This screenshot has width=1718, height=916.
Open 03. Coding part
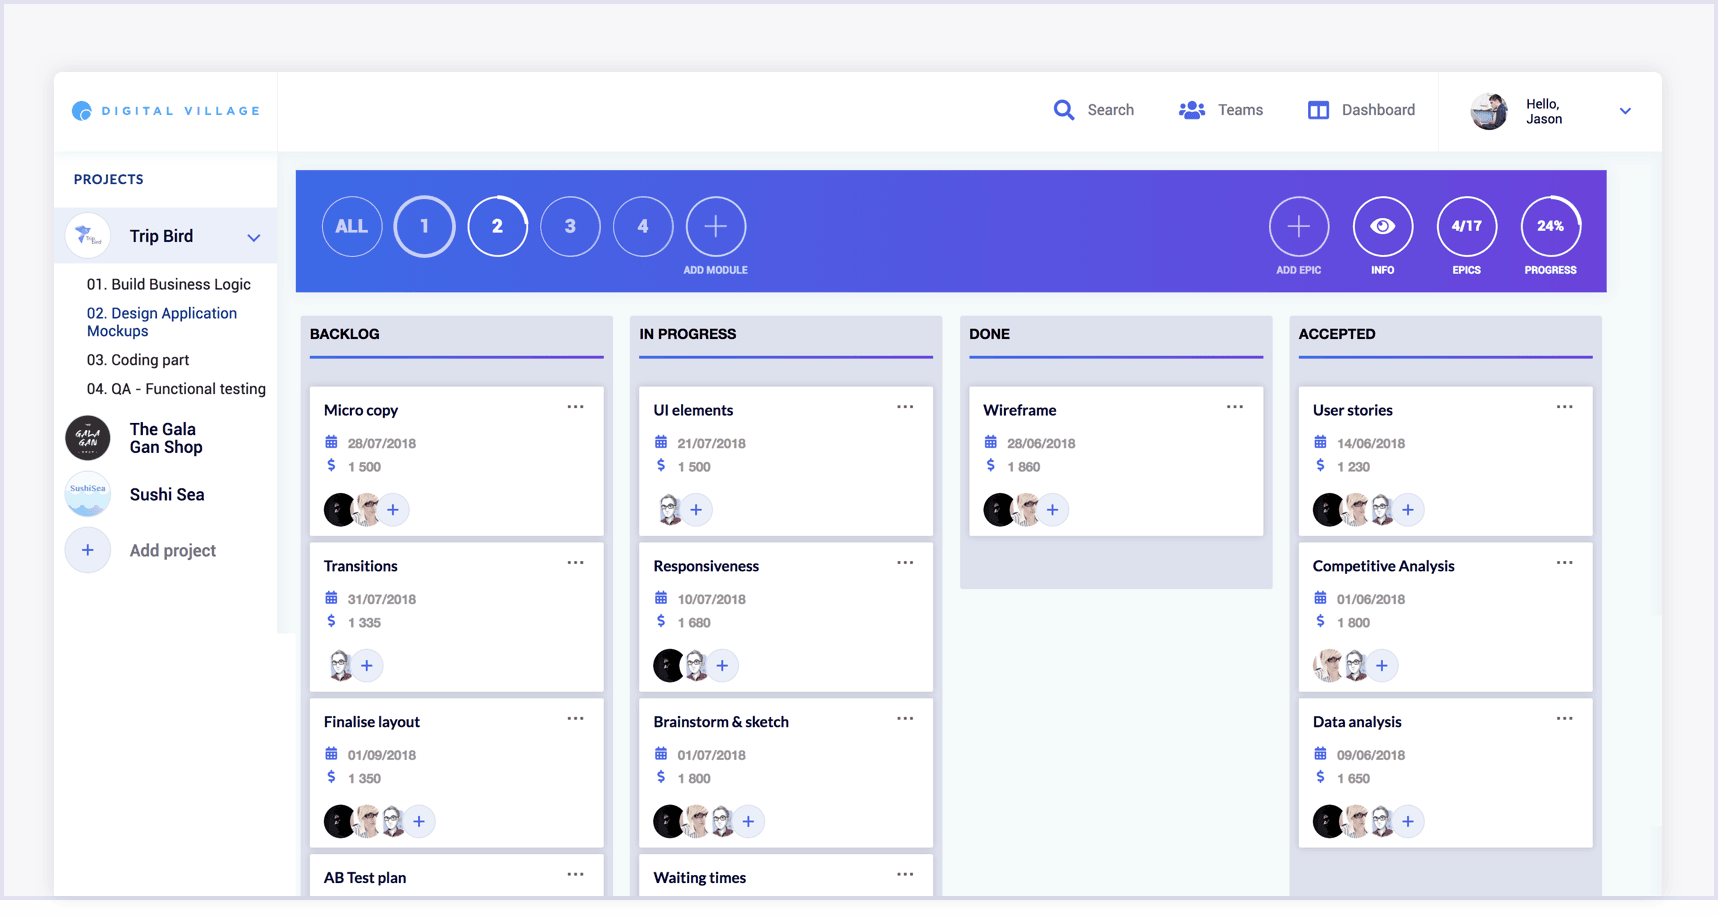138,360
